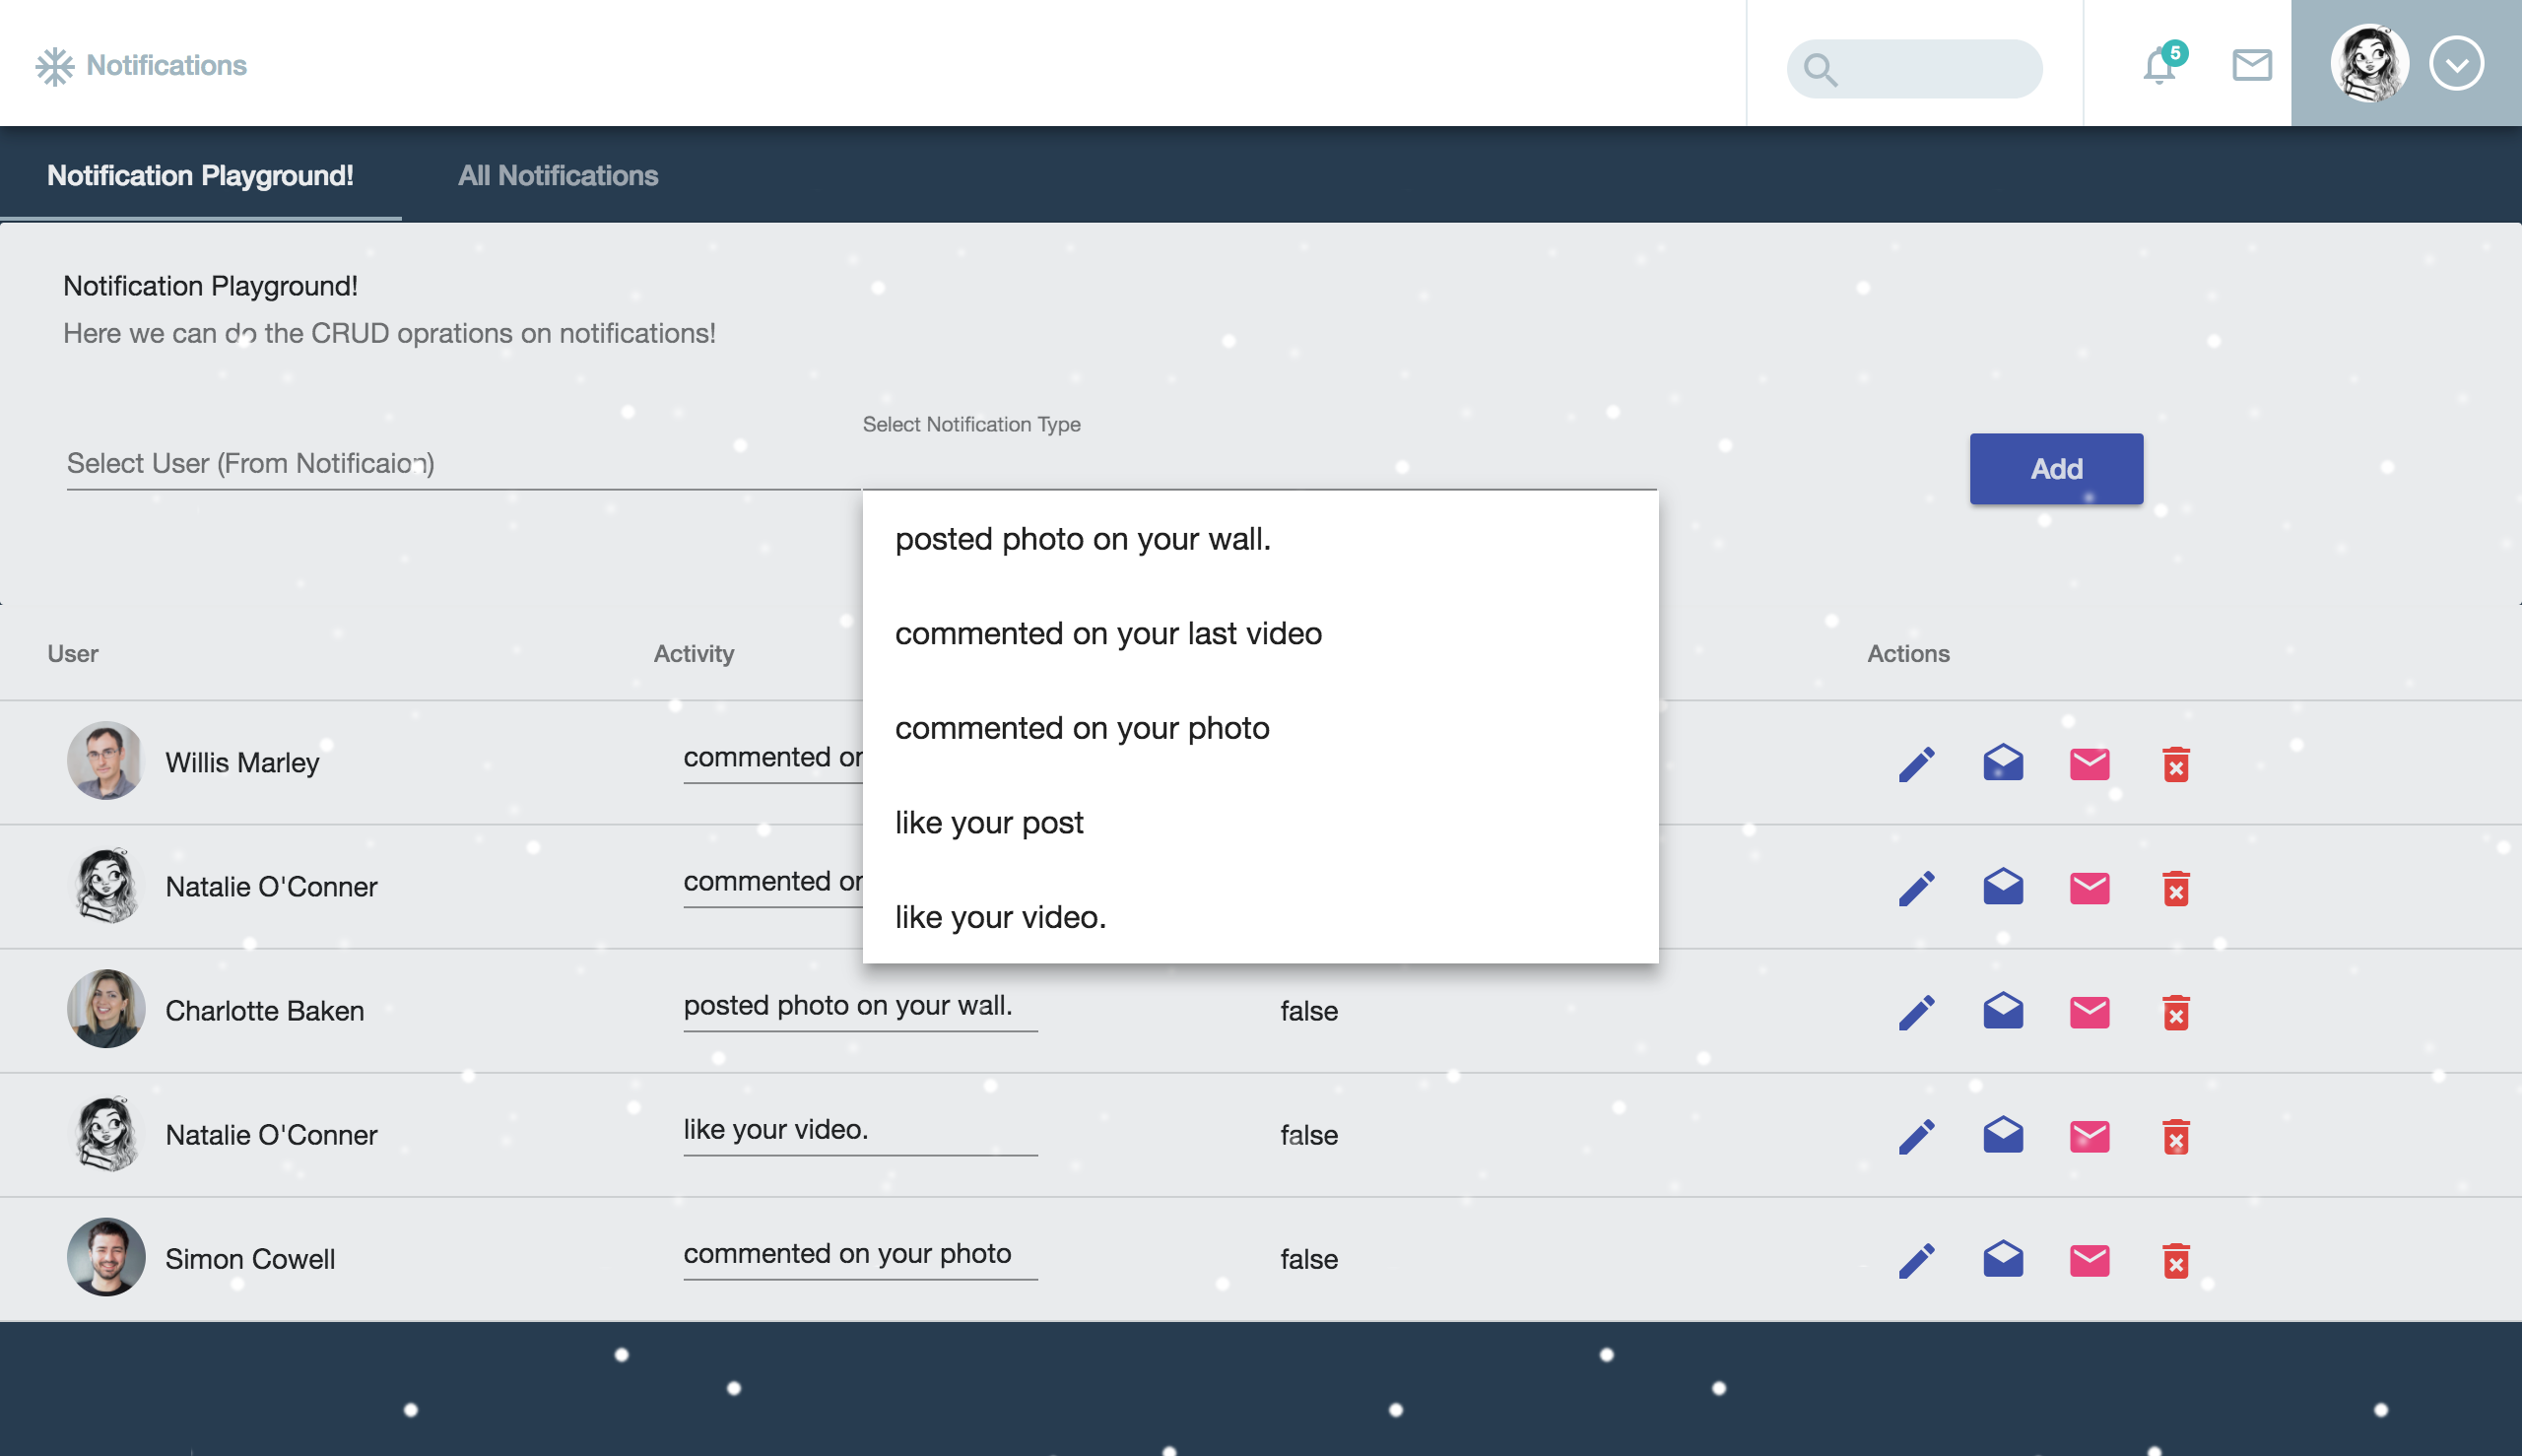Click the header profile avatar
The height and width of the screenshot is (1456, 2522).
pyautogui.click(x=2368, y=64)
